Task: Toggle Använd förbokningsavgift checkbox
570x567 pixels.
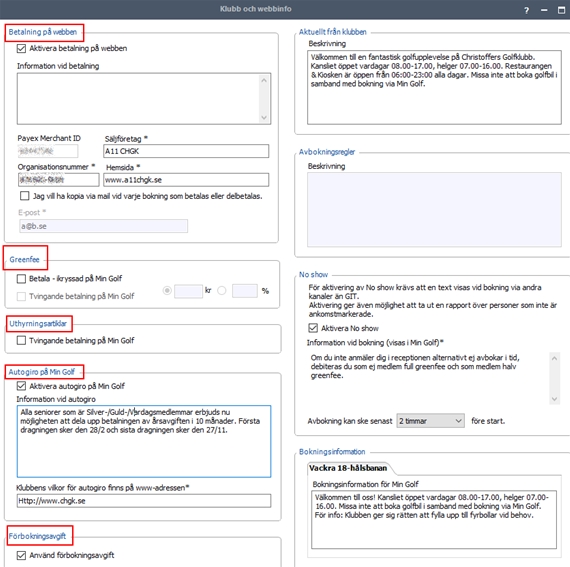Action: [21, 555]
